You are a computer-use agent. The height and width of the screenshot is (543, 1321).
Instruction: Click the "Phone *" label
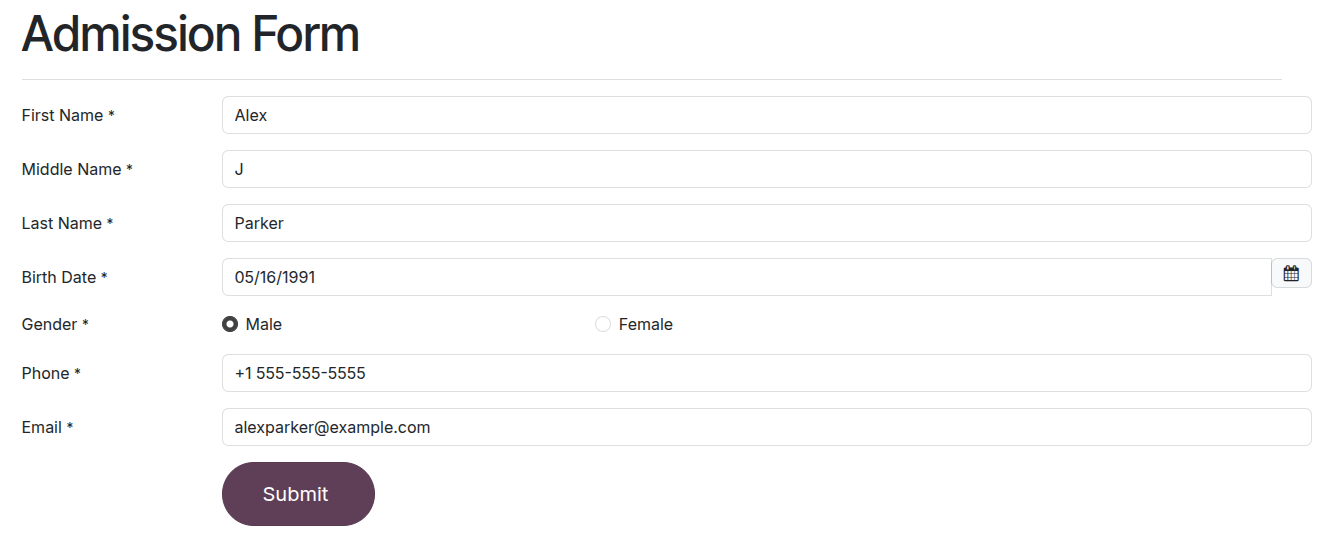(51, 373)
